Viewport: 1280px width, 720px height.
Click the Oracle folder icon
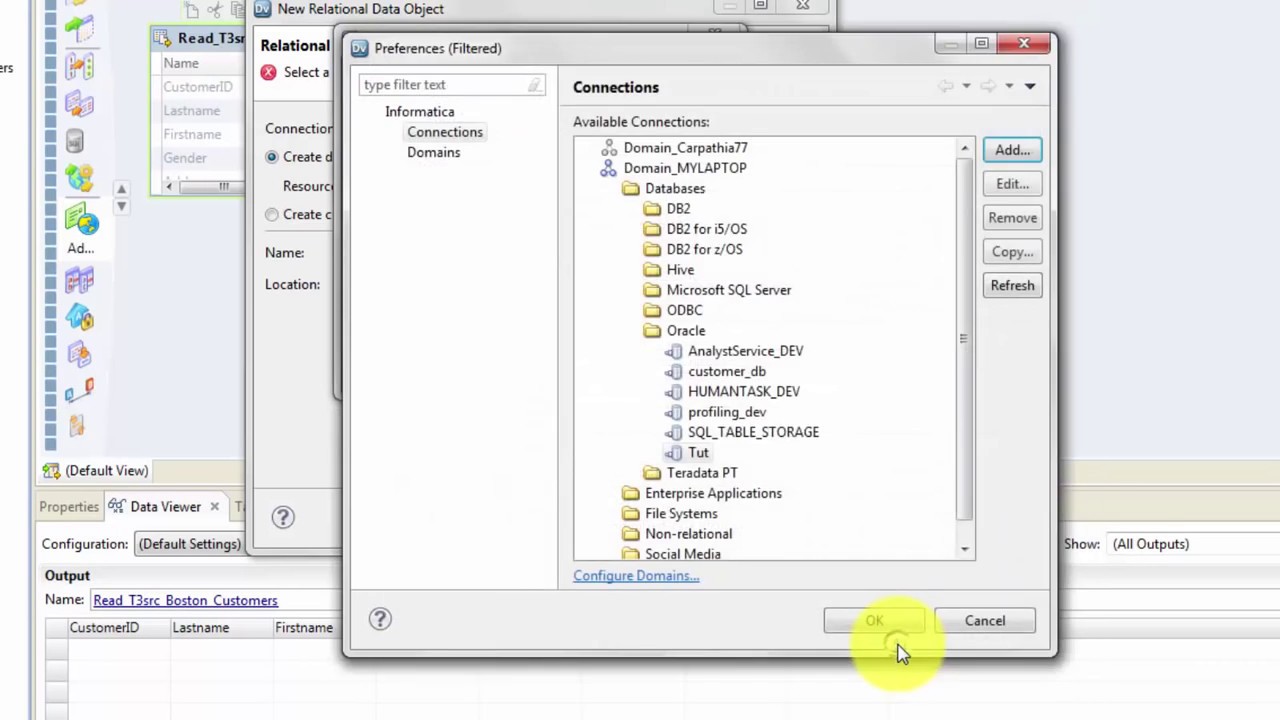pos(652,331)
